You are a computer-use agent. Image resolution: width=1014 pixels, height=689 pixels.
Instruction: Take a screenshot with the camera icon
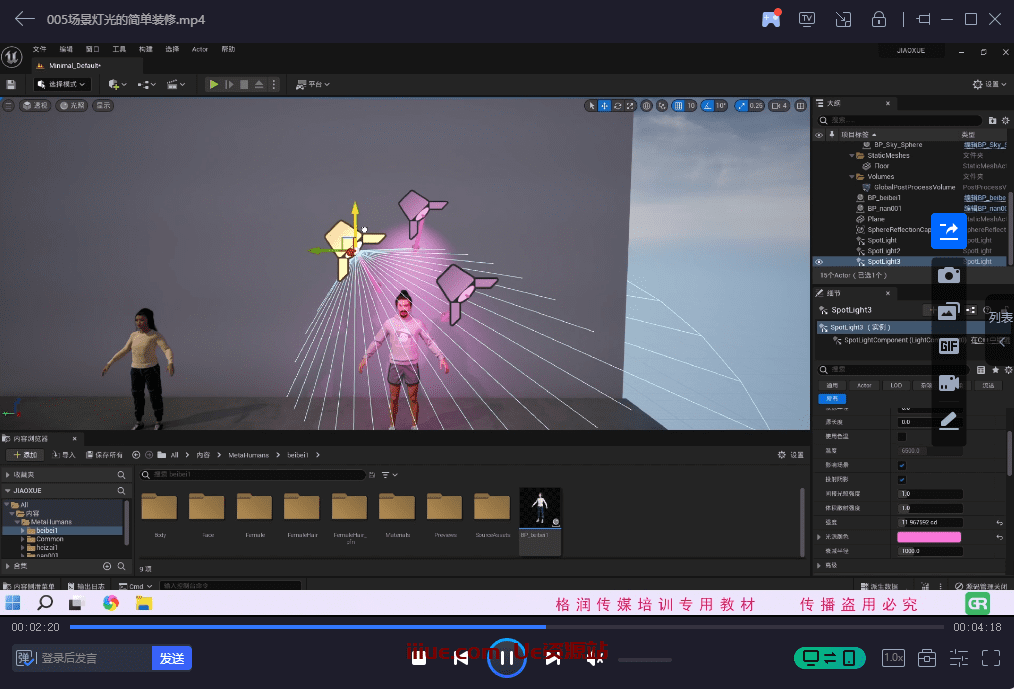point(948,275)
